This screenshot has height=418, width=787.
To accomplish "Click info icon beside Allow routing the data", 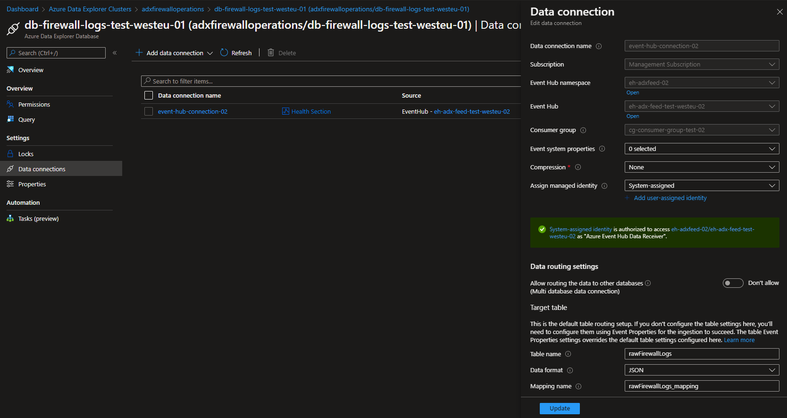I will [648, 283].
